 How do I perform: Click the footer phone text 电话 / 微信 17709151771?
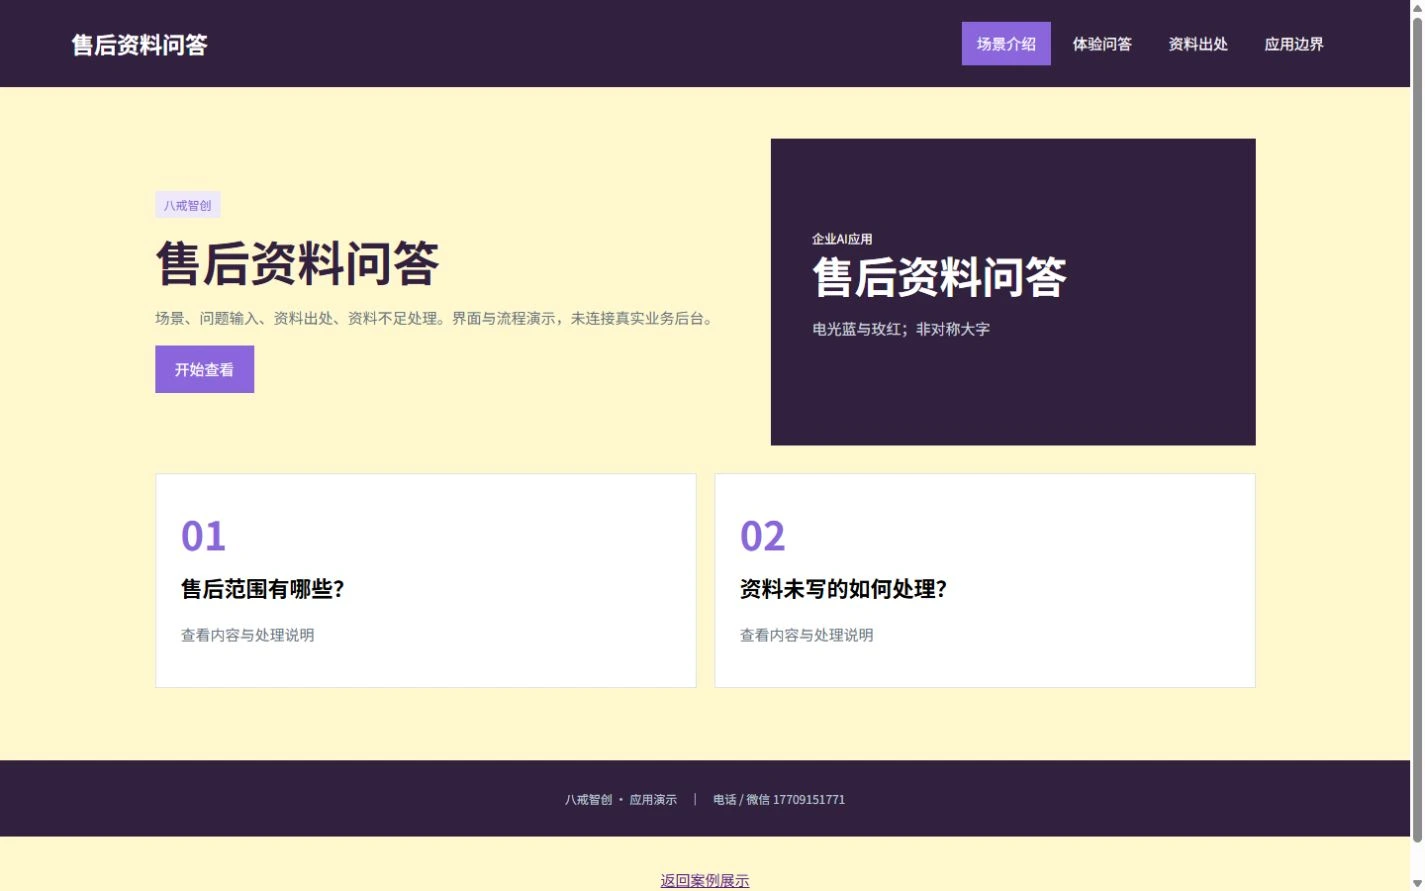779,799
